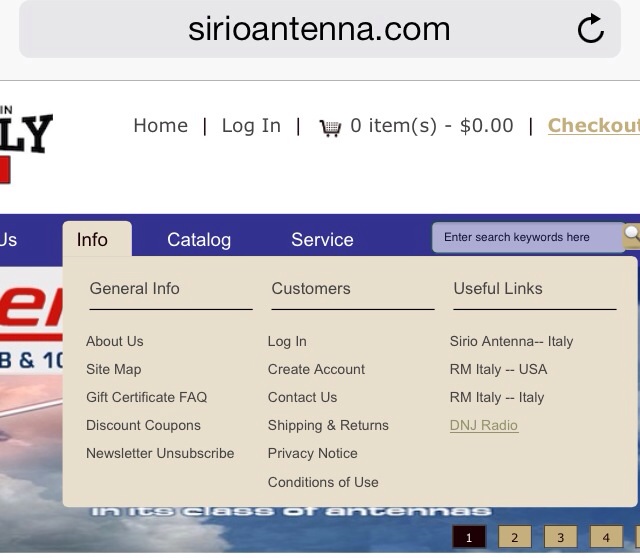Click Newsletter Unsubscribe
Viewport: 640px width, 558px height.
[x=160, y=453]
